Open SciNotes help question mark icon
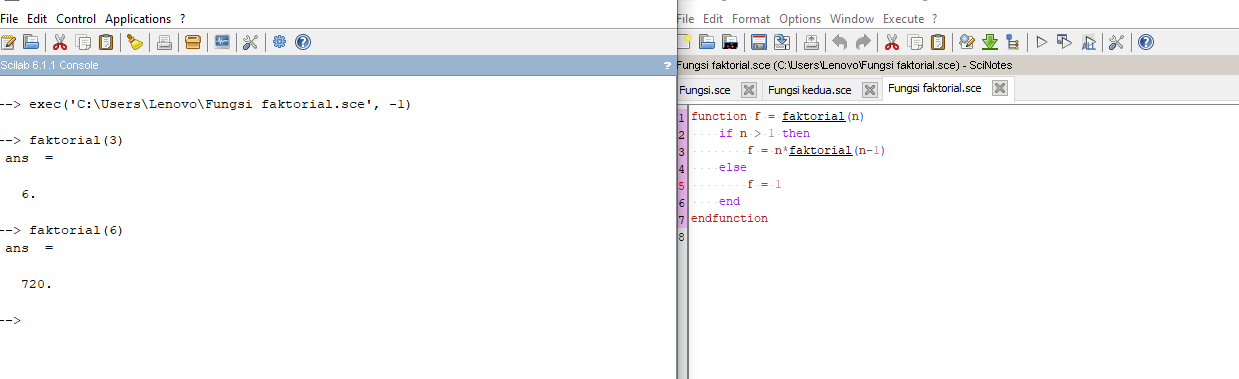Screen dimensions: 1239x379 1146,42
